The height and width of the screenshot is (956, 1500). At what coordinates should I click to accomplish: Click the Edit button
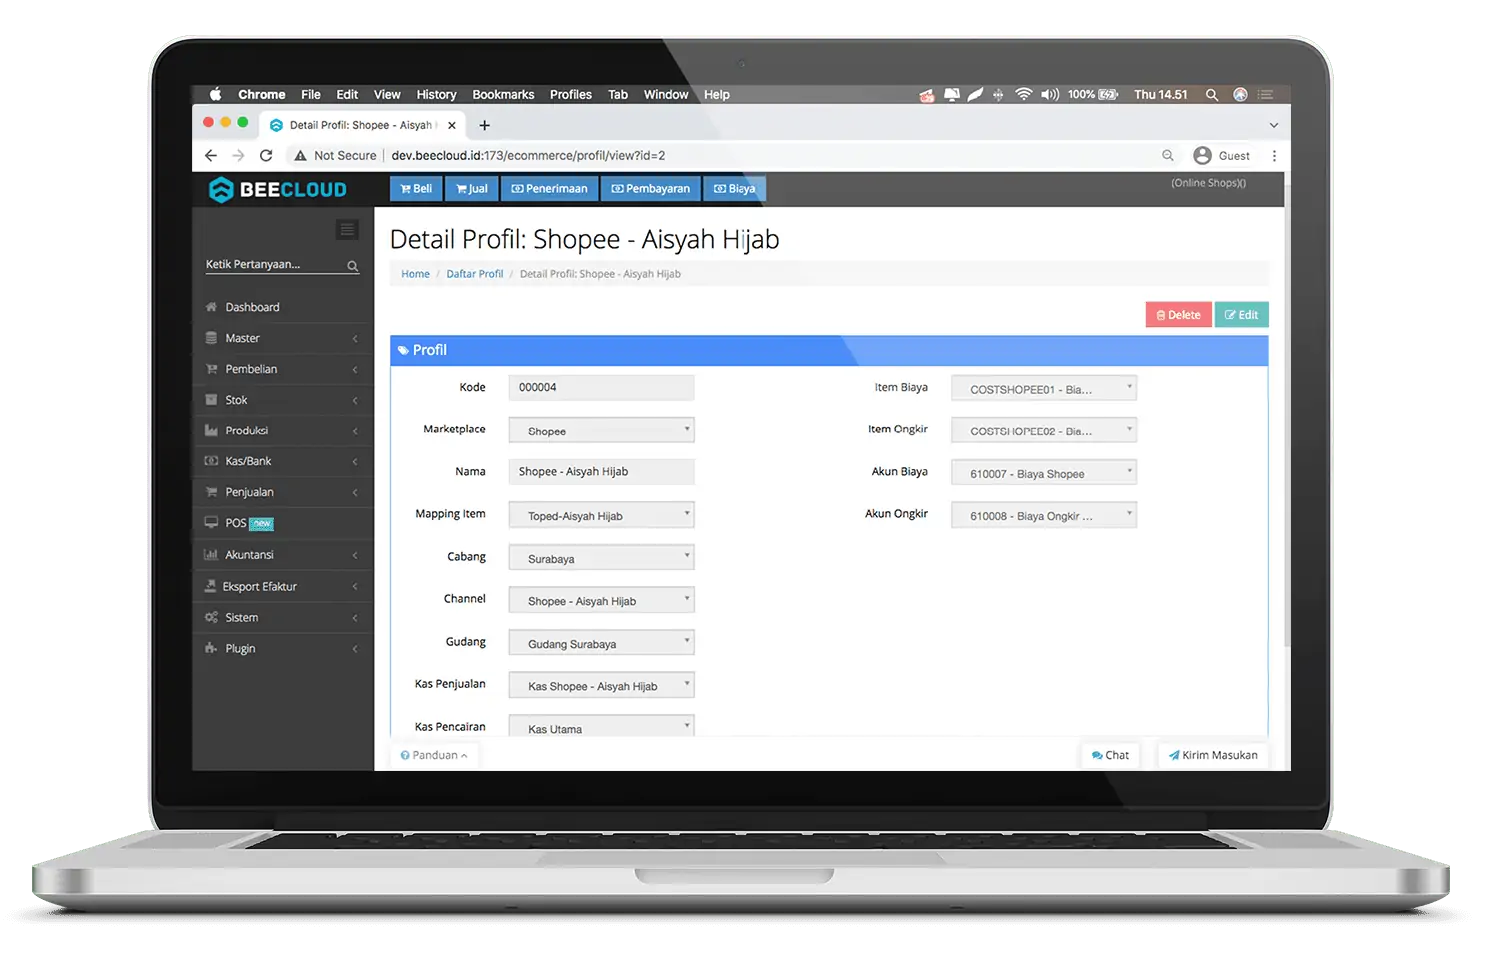[x=1241, y=315]
